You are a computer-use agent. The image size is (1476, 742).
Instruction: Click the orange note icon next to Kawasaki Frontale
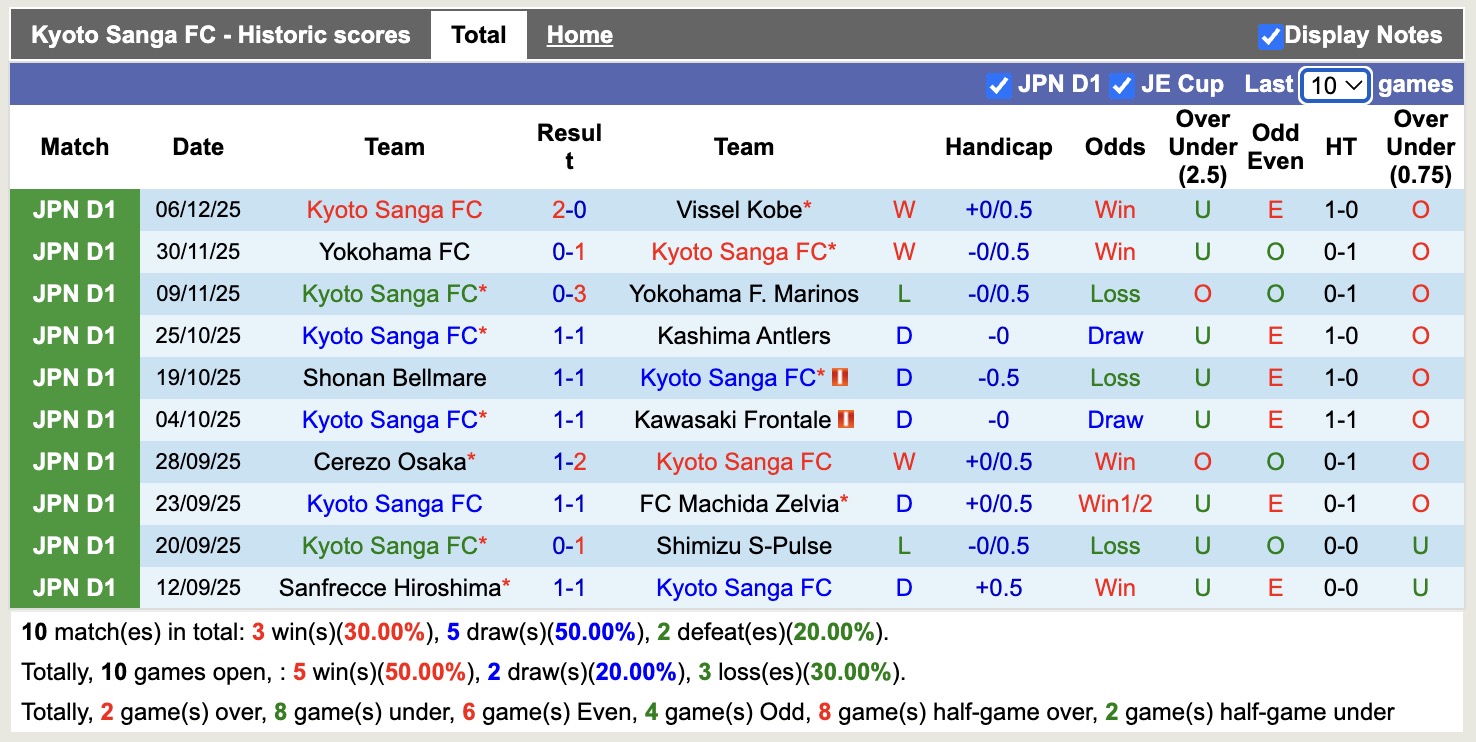click(x=847, y=419)
